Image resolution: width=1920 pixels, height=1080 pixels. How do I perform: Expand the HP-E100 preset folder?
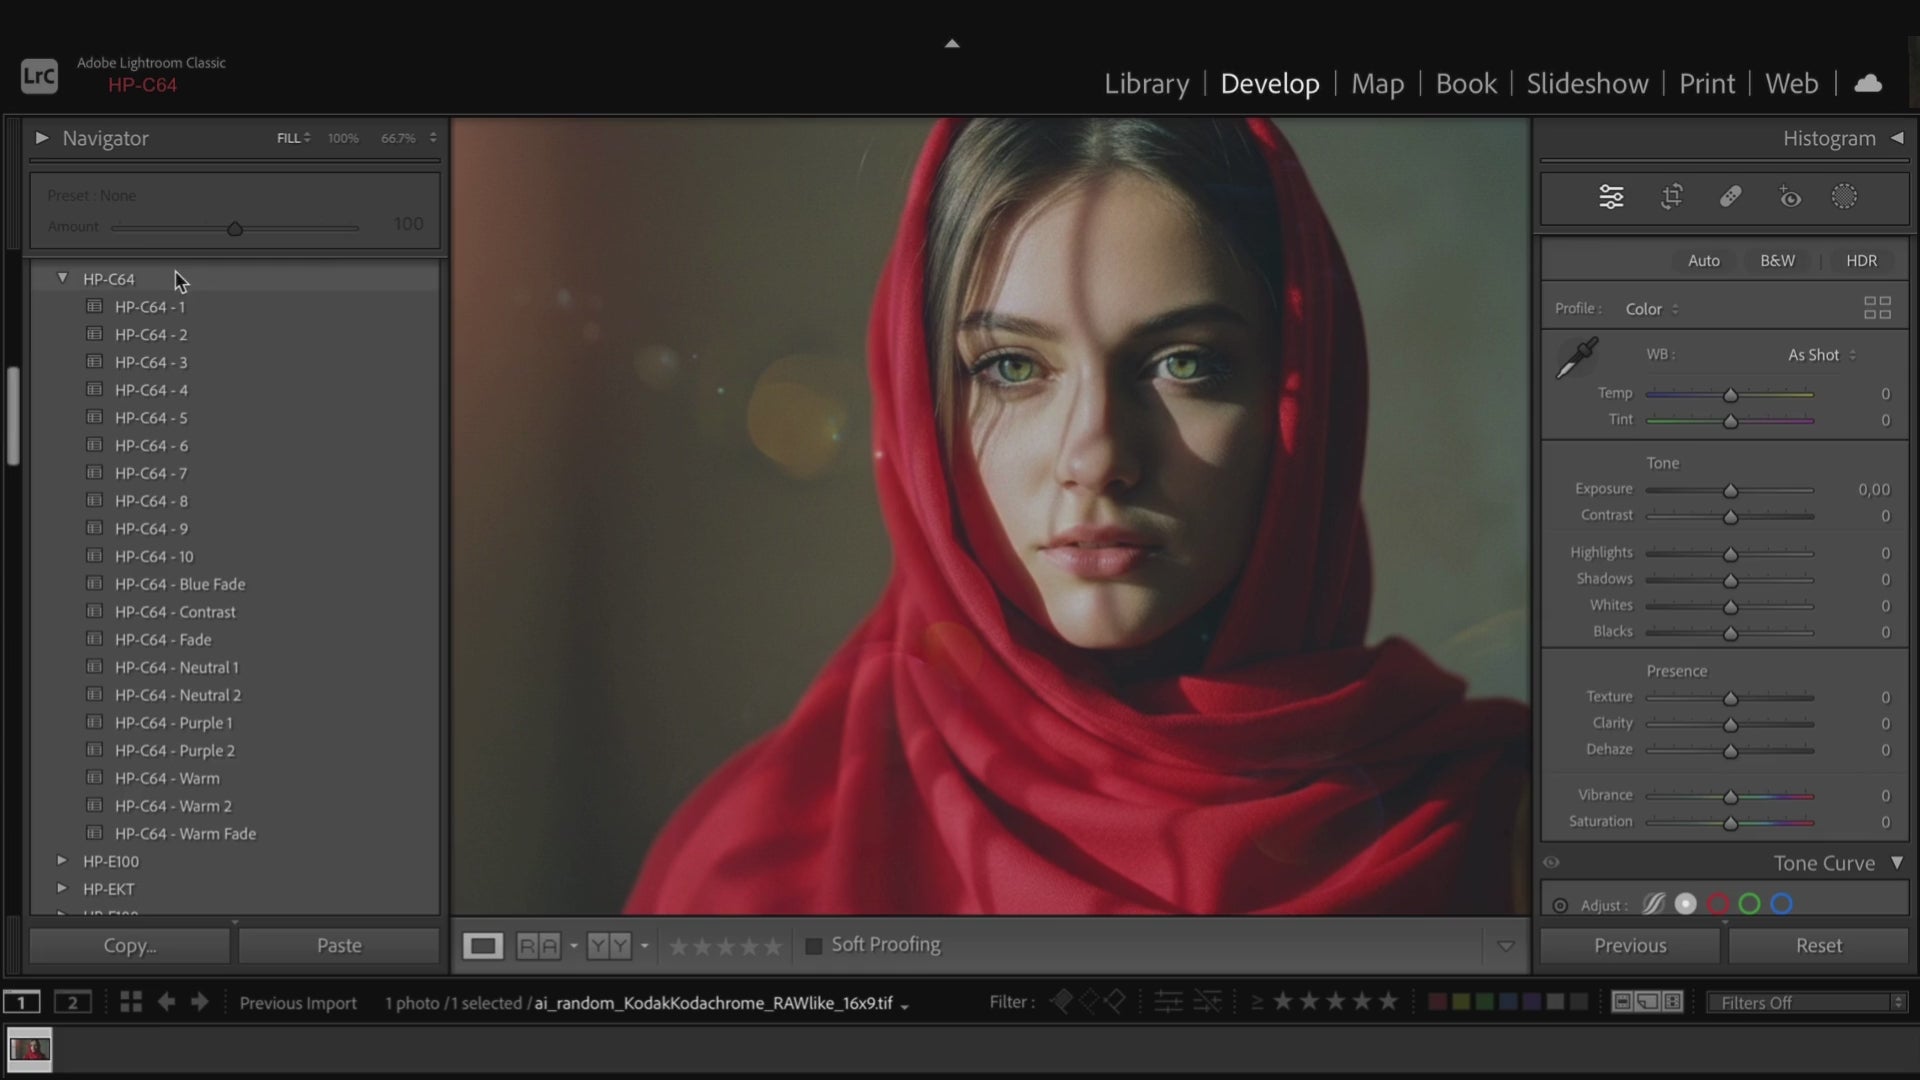[62, 861]
